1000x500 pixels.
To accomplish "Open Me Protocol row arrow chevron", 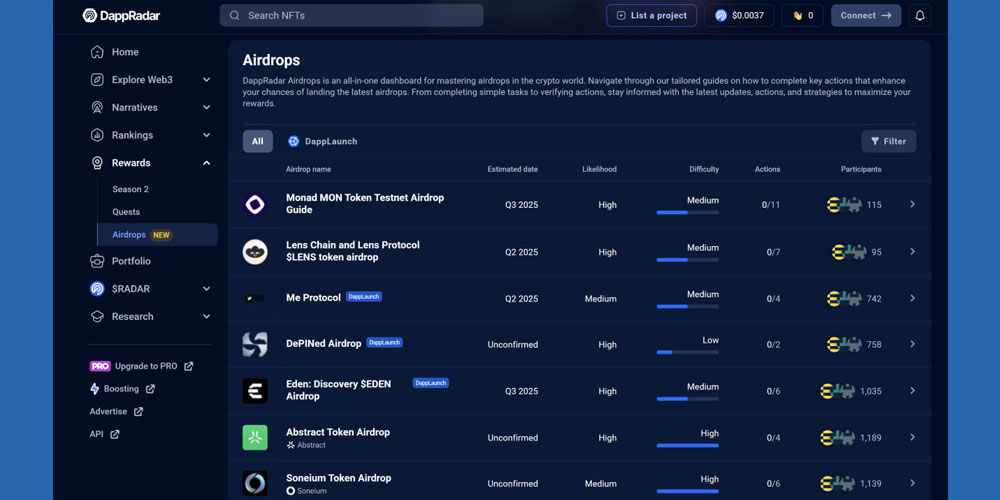I will (x=913, y=298).
